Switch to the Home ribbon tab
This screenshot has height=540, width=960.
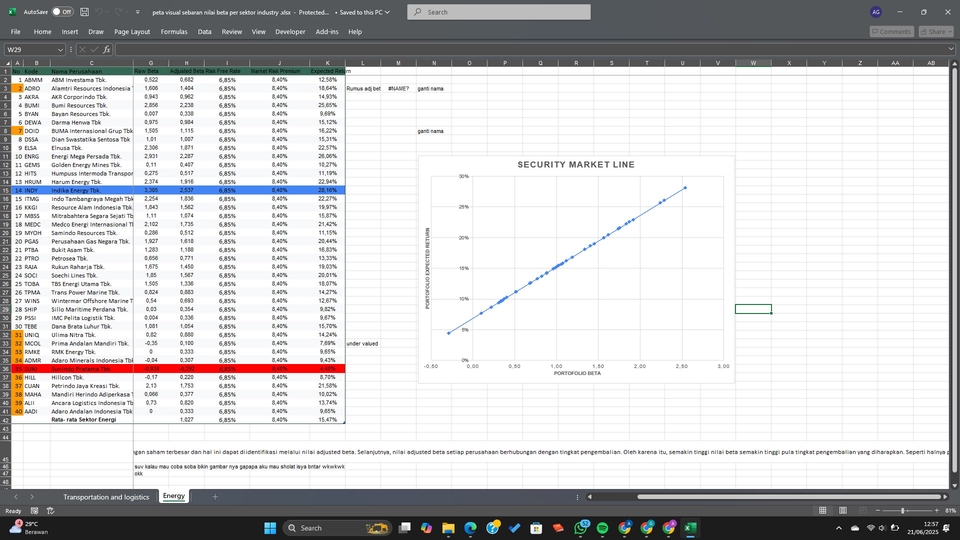coord(42,32)
